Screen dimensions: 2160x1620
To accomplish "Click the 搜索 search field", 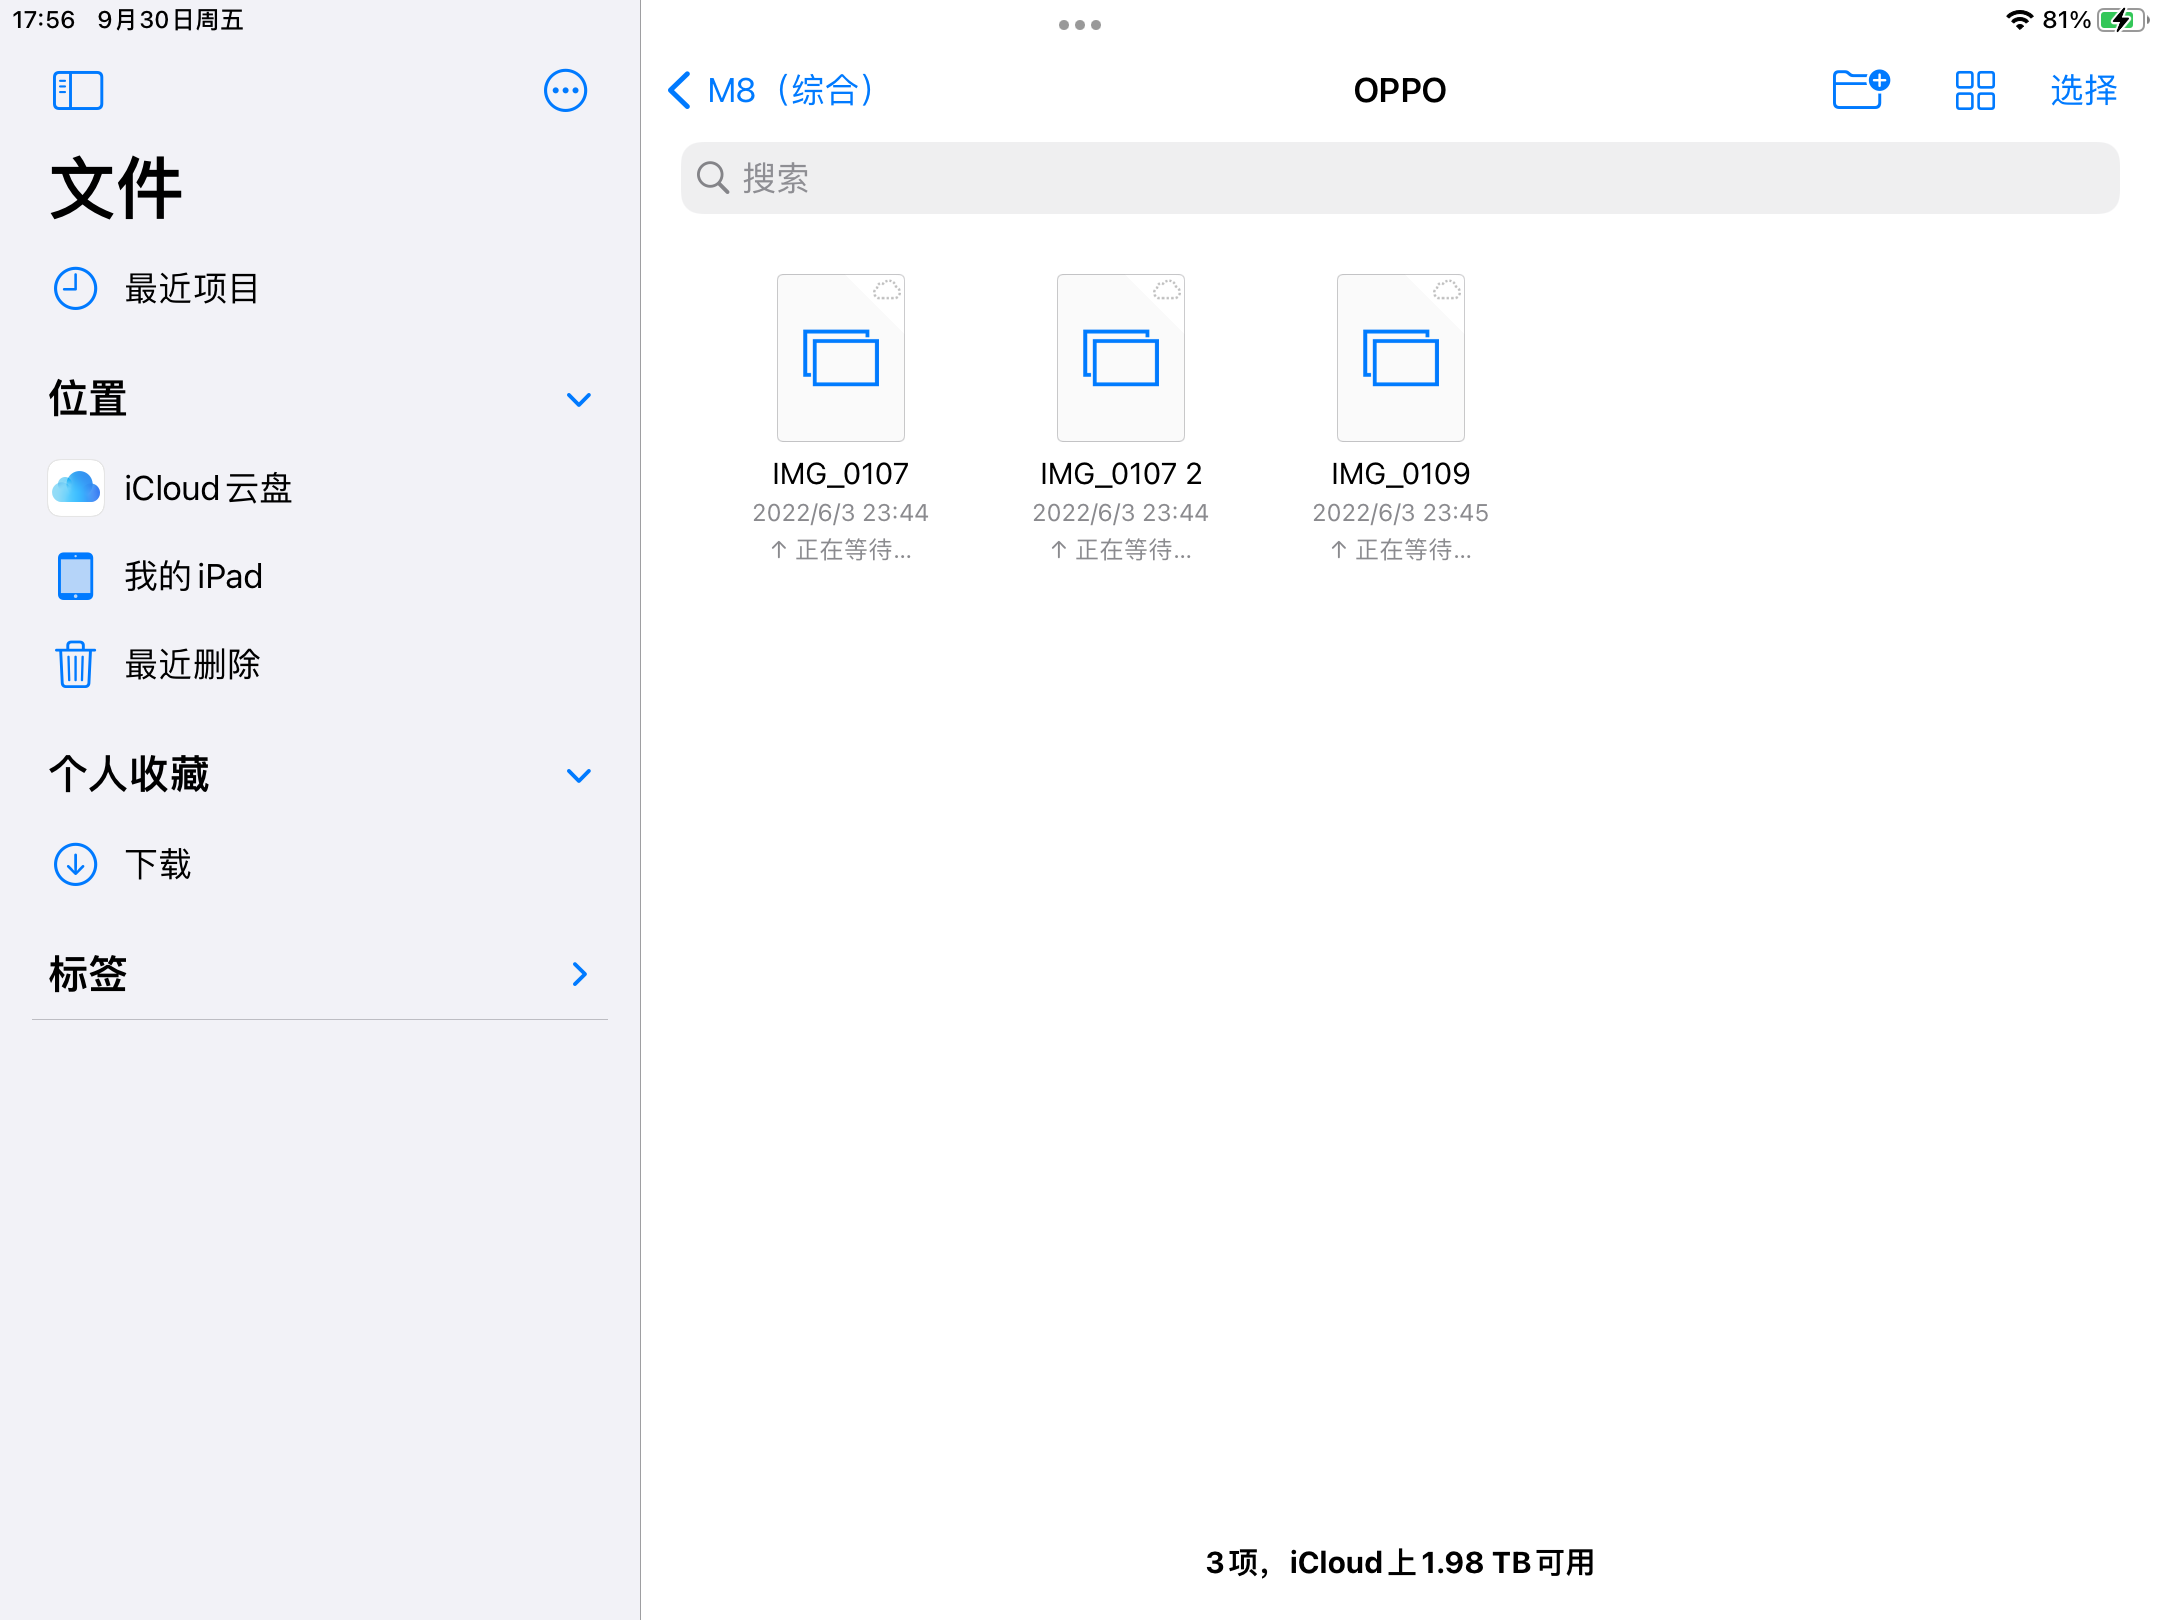I will click(1400, 178).
